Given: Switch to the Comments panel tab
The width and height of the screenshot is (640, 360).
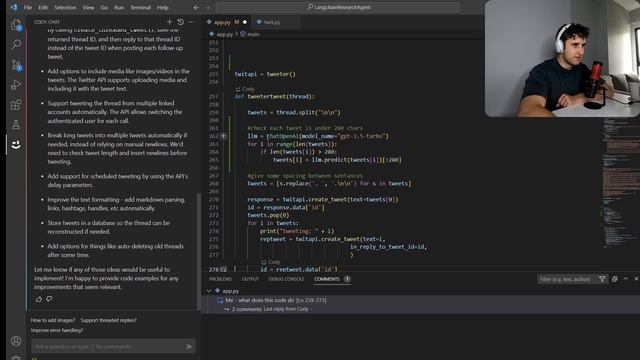Looking at the screenshot, I should click(327, 279).
